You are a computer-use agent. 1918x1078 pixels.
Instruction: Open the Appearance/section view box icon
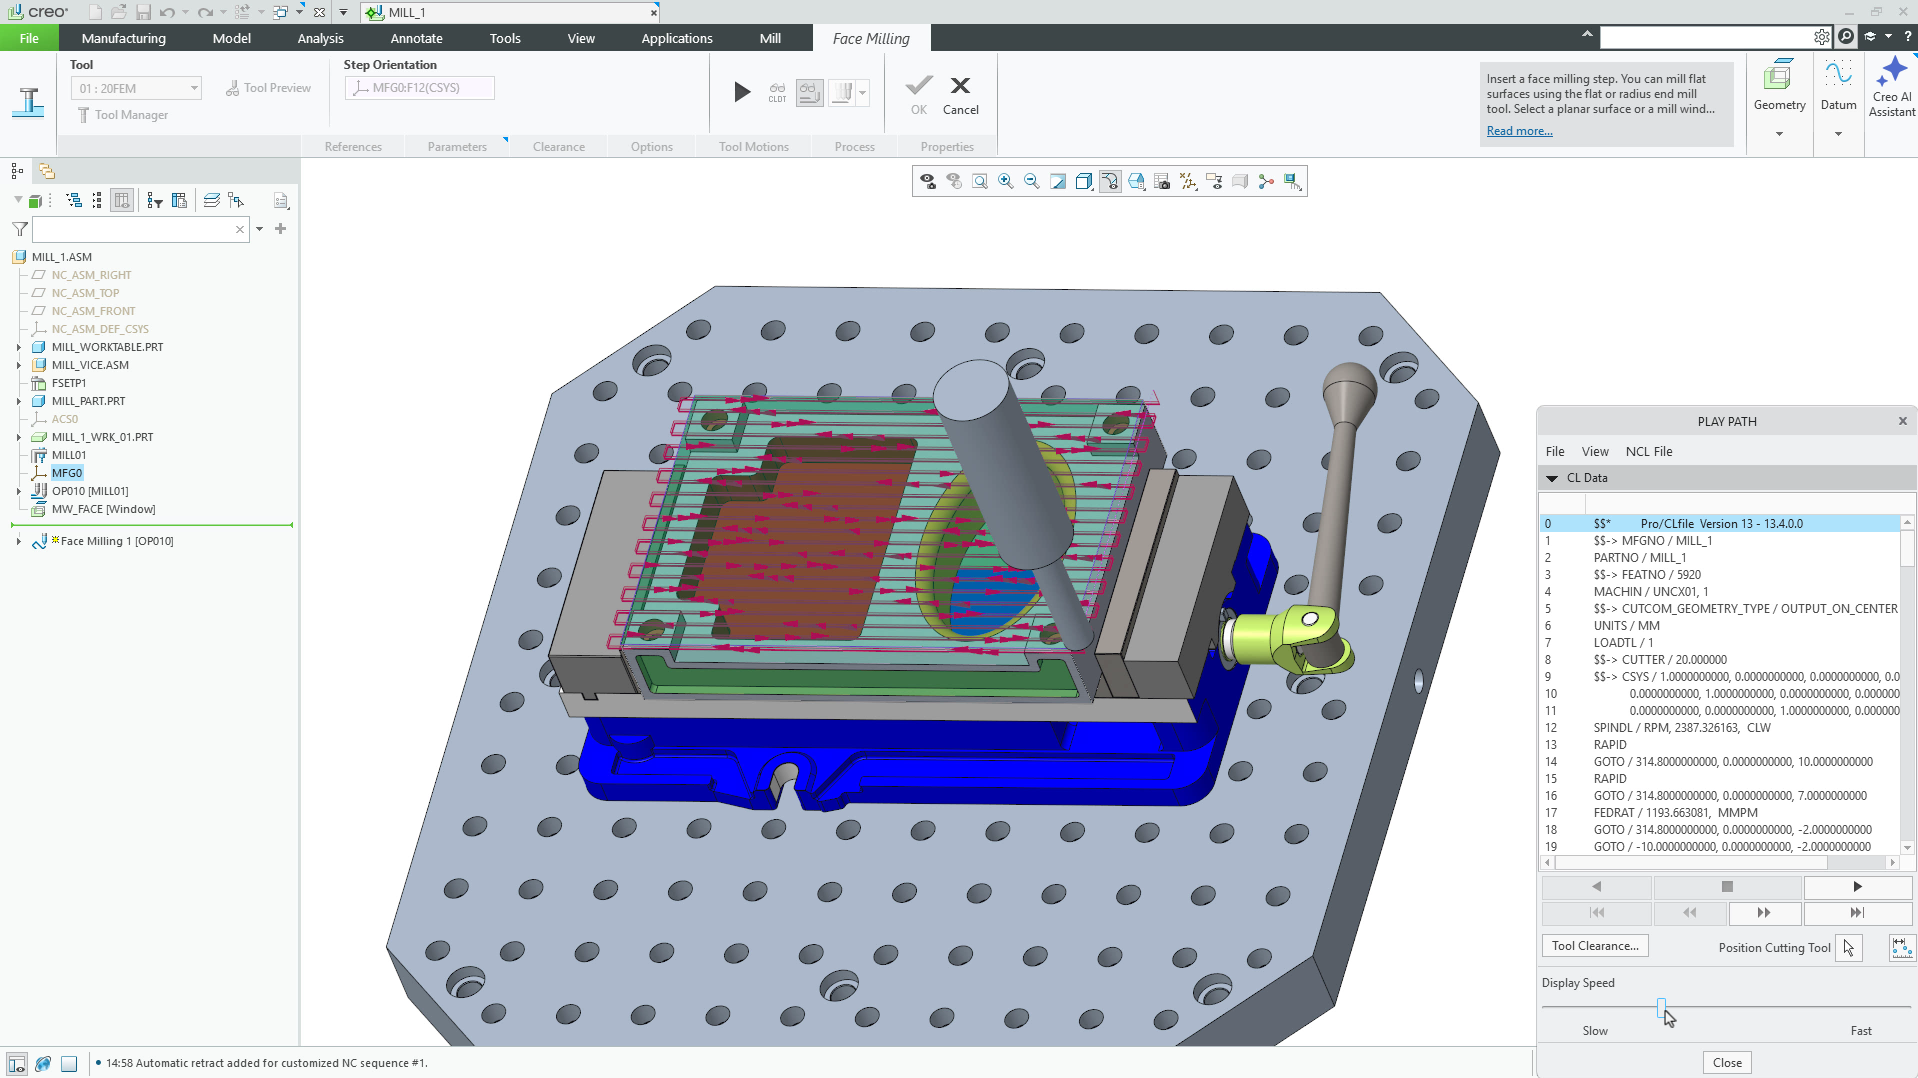tap(1240, 181)
